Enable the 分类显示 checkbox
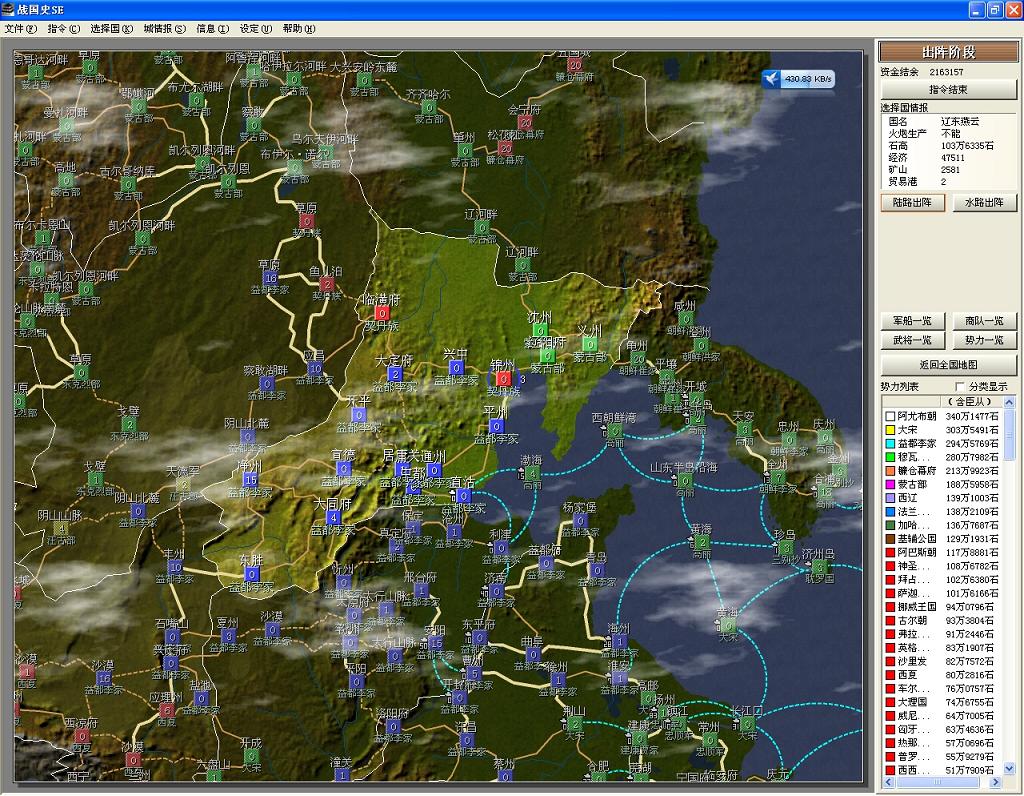This screenshot has width=1024, height=796. pyautogui.click(x=960, y=387)
